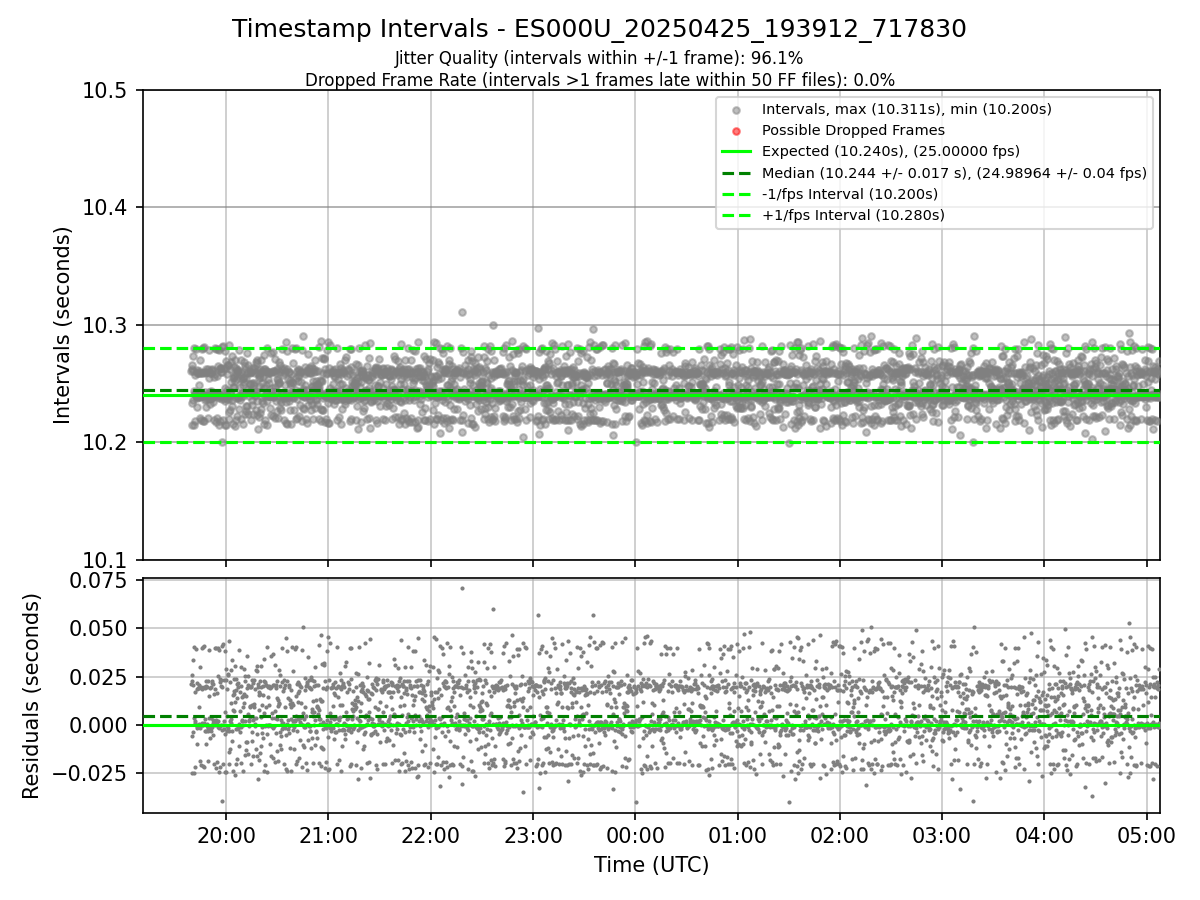Click the '05:00' time tick label

tap(1146, 835)
